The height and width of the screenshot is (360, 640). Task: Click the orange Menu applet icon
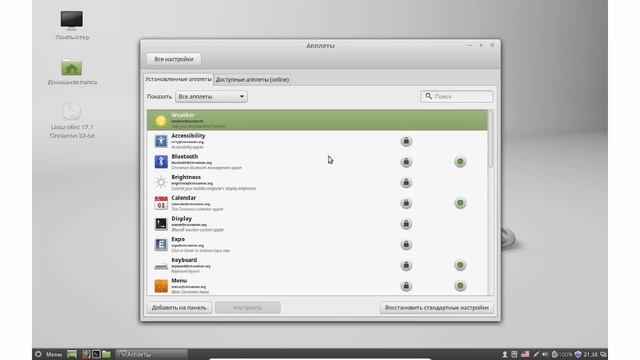tap(161, 286)
